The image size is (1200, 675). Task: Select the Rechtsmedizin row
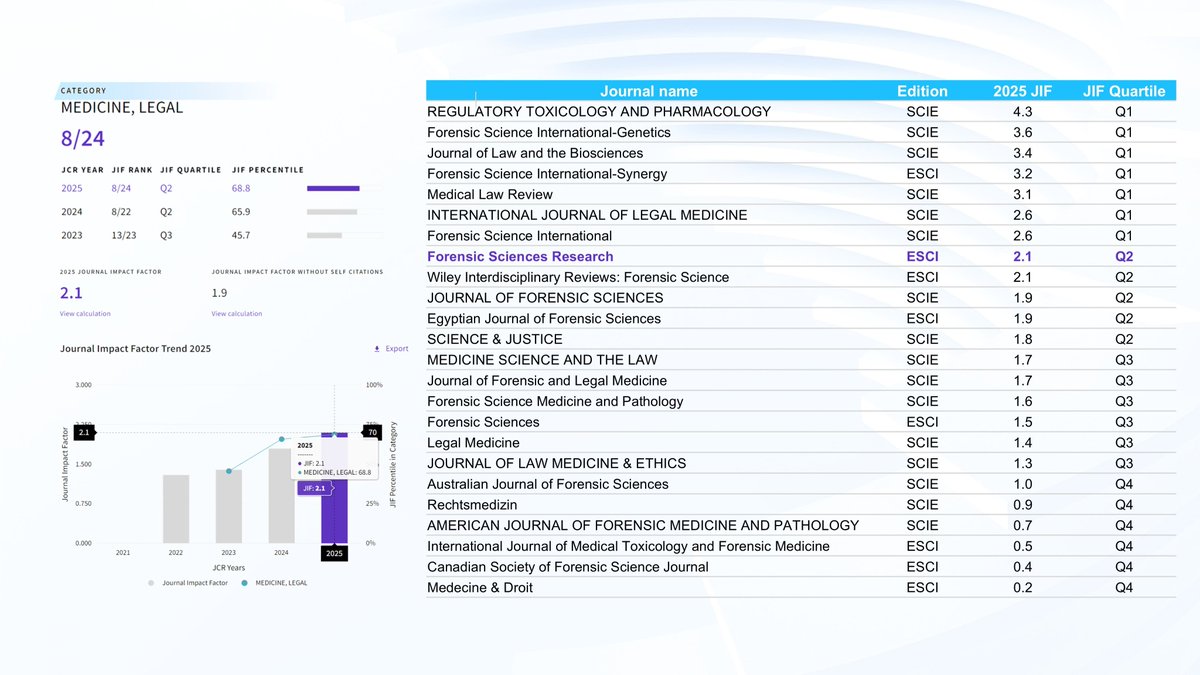tap(802, 504)
